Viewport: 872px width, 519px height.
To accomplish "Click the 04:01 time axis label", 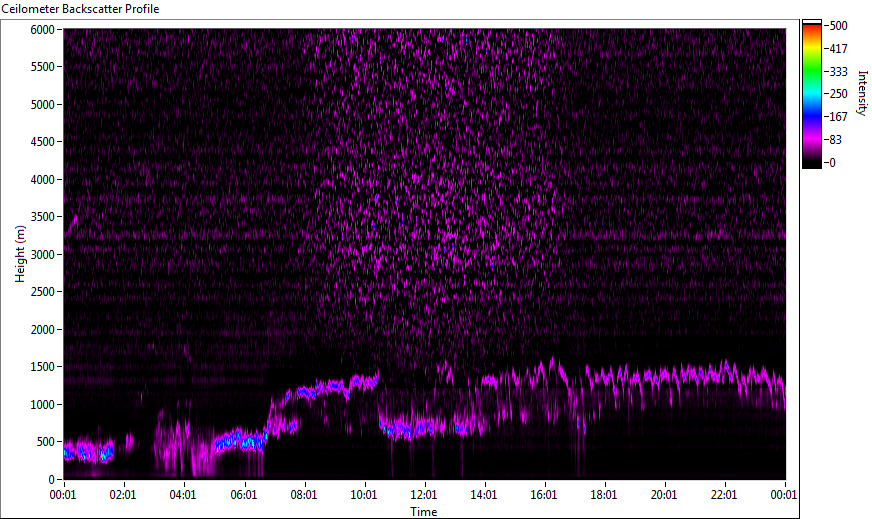I will coord(183,495).
